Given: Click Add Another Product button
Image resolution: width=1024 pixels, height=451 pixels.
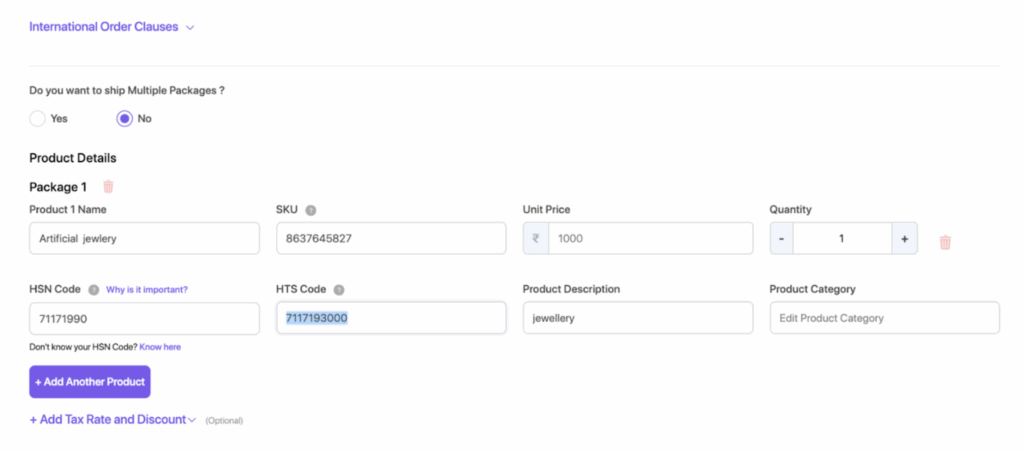Looking at the screenshot, I should (90, 382).
